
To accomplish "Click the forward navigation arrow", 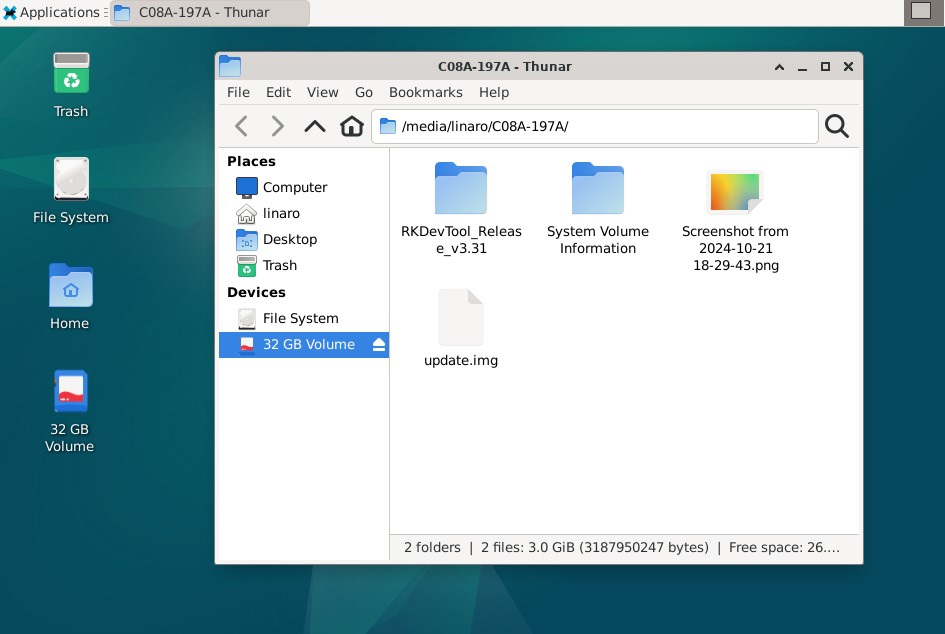I will [x=278, y=125].
